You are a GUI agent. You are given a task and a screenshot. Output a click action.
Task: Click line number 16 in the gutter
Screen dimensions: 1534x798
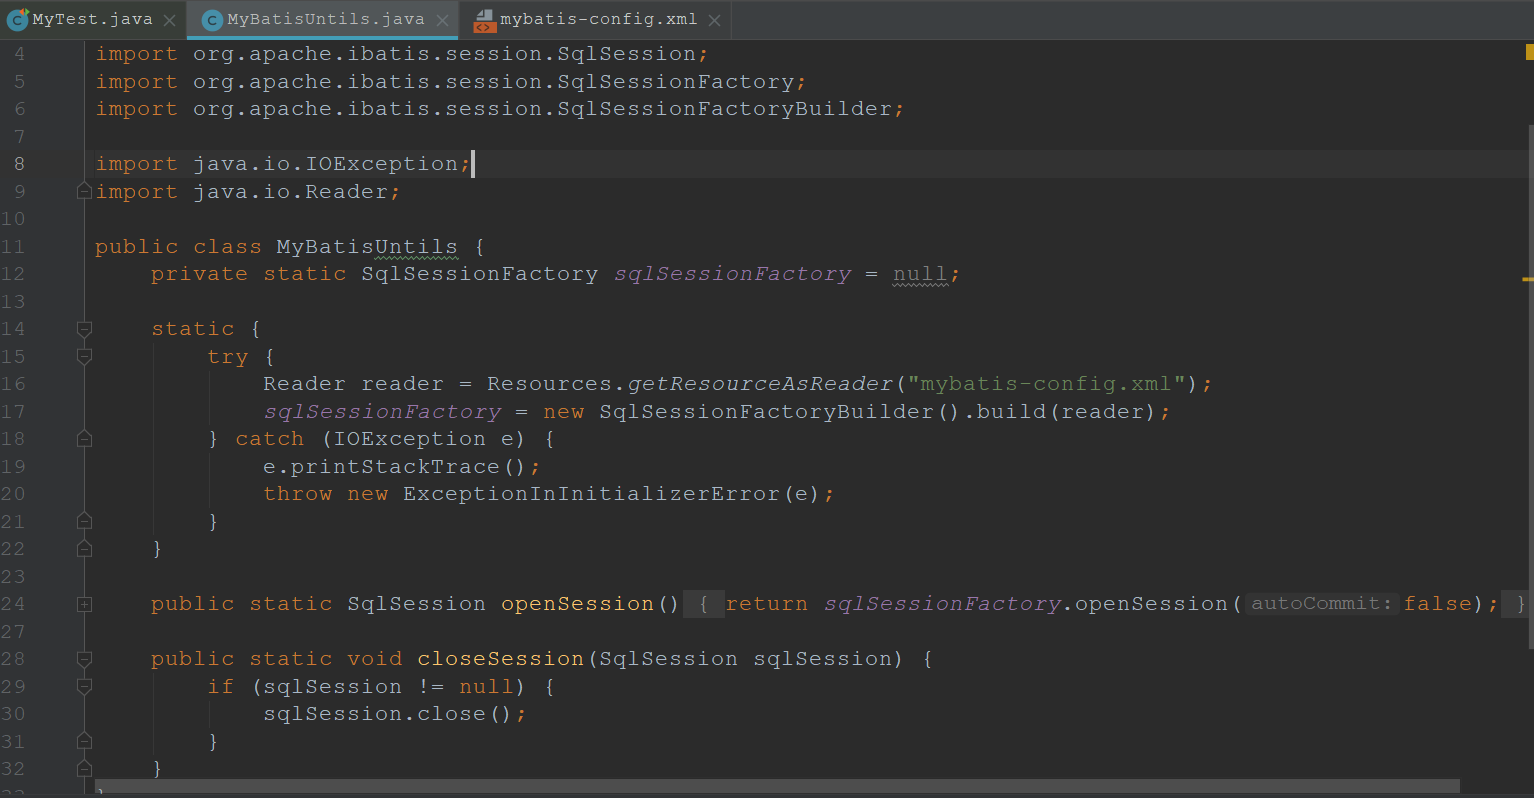pyautogui.click(x=13, y=384)
